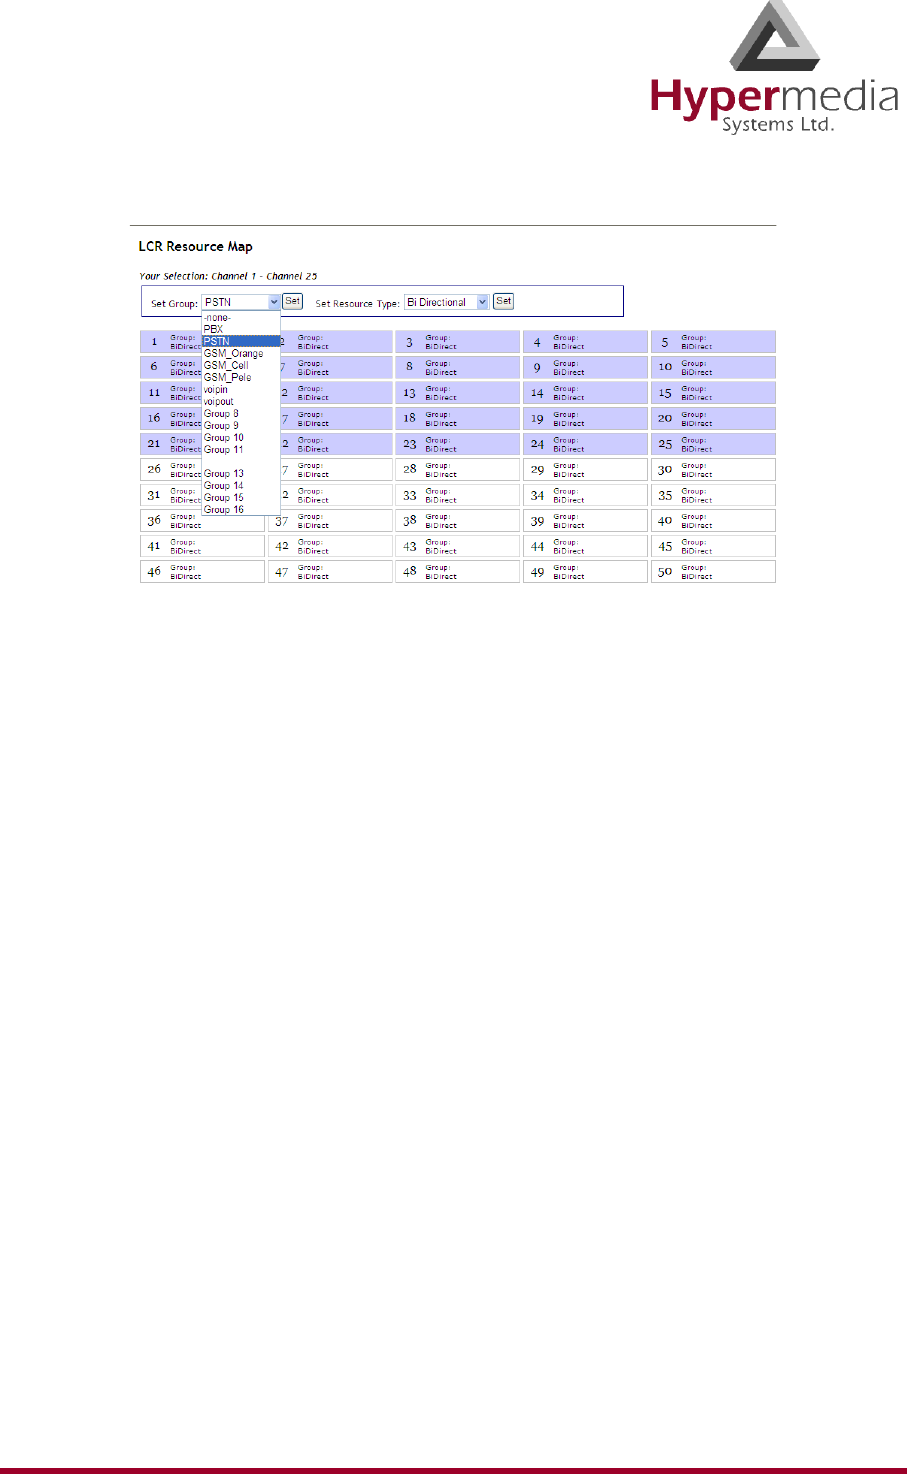
Task: Choose Group 14 from the dropdown list
Action: pos(241,485)
